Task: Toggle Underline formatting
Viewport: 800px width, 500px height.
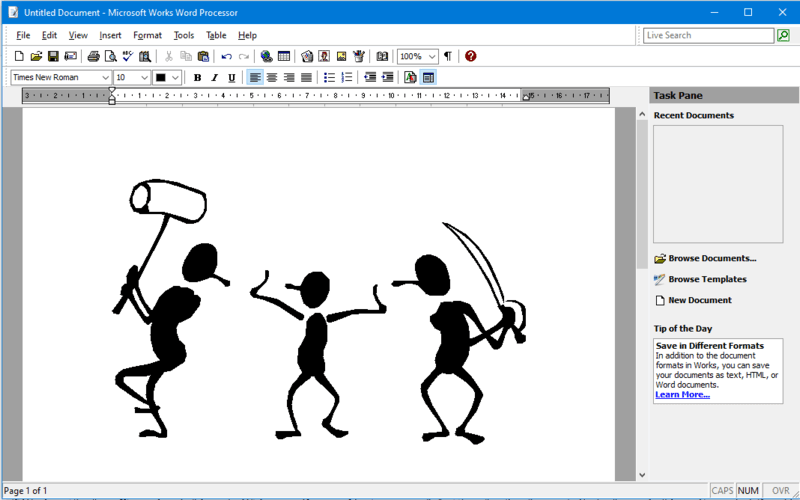Action: [232, 78]
